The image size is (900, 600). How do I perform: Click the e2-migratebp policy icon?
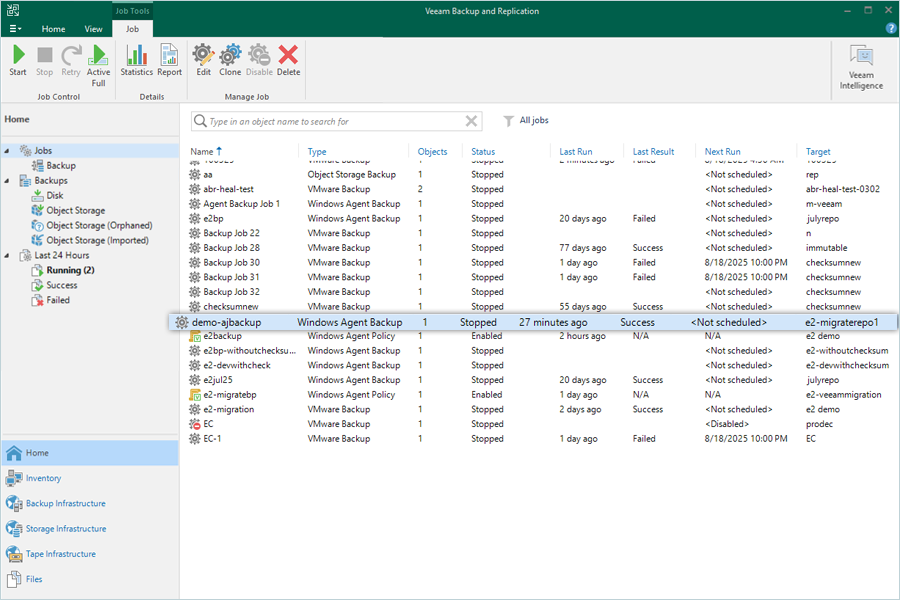(x=195, y=395)
